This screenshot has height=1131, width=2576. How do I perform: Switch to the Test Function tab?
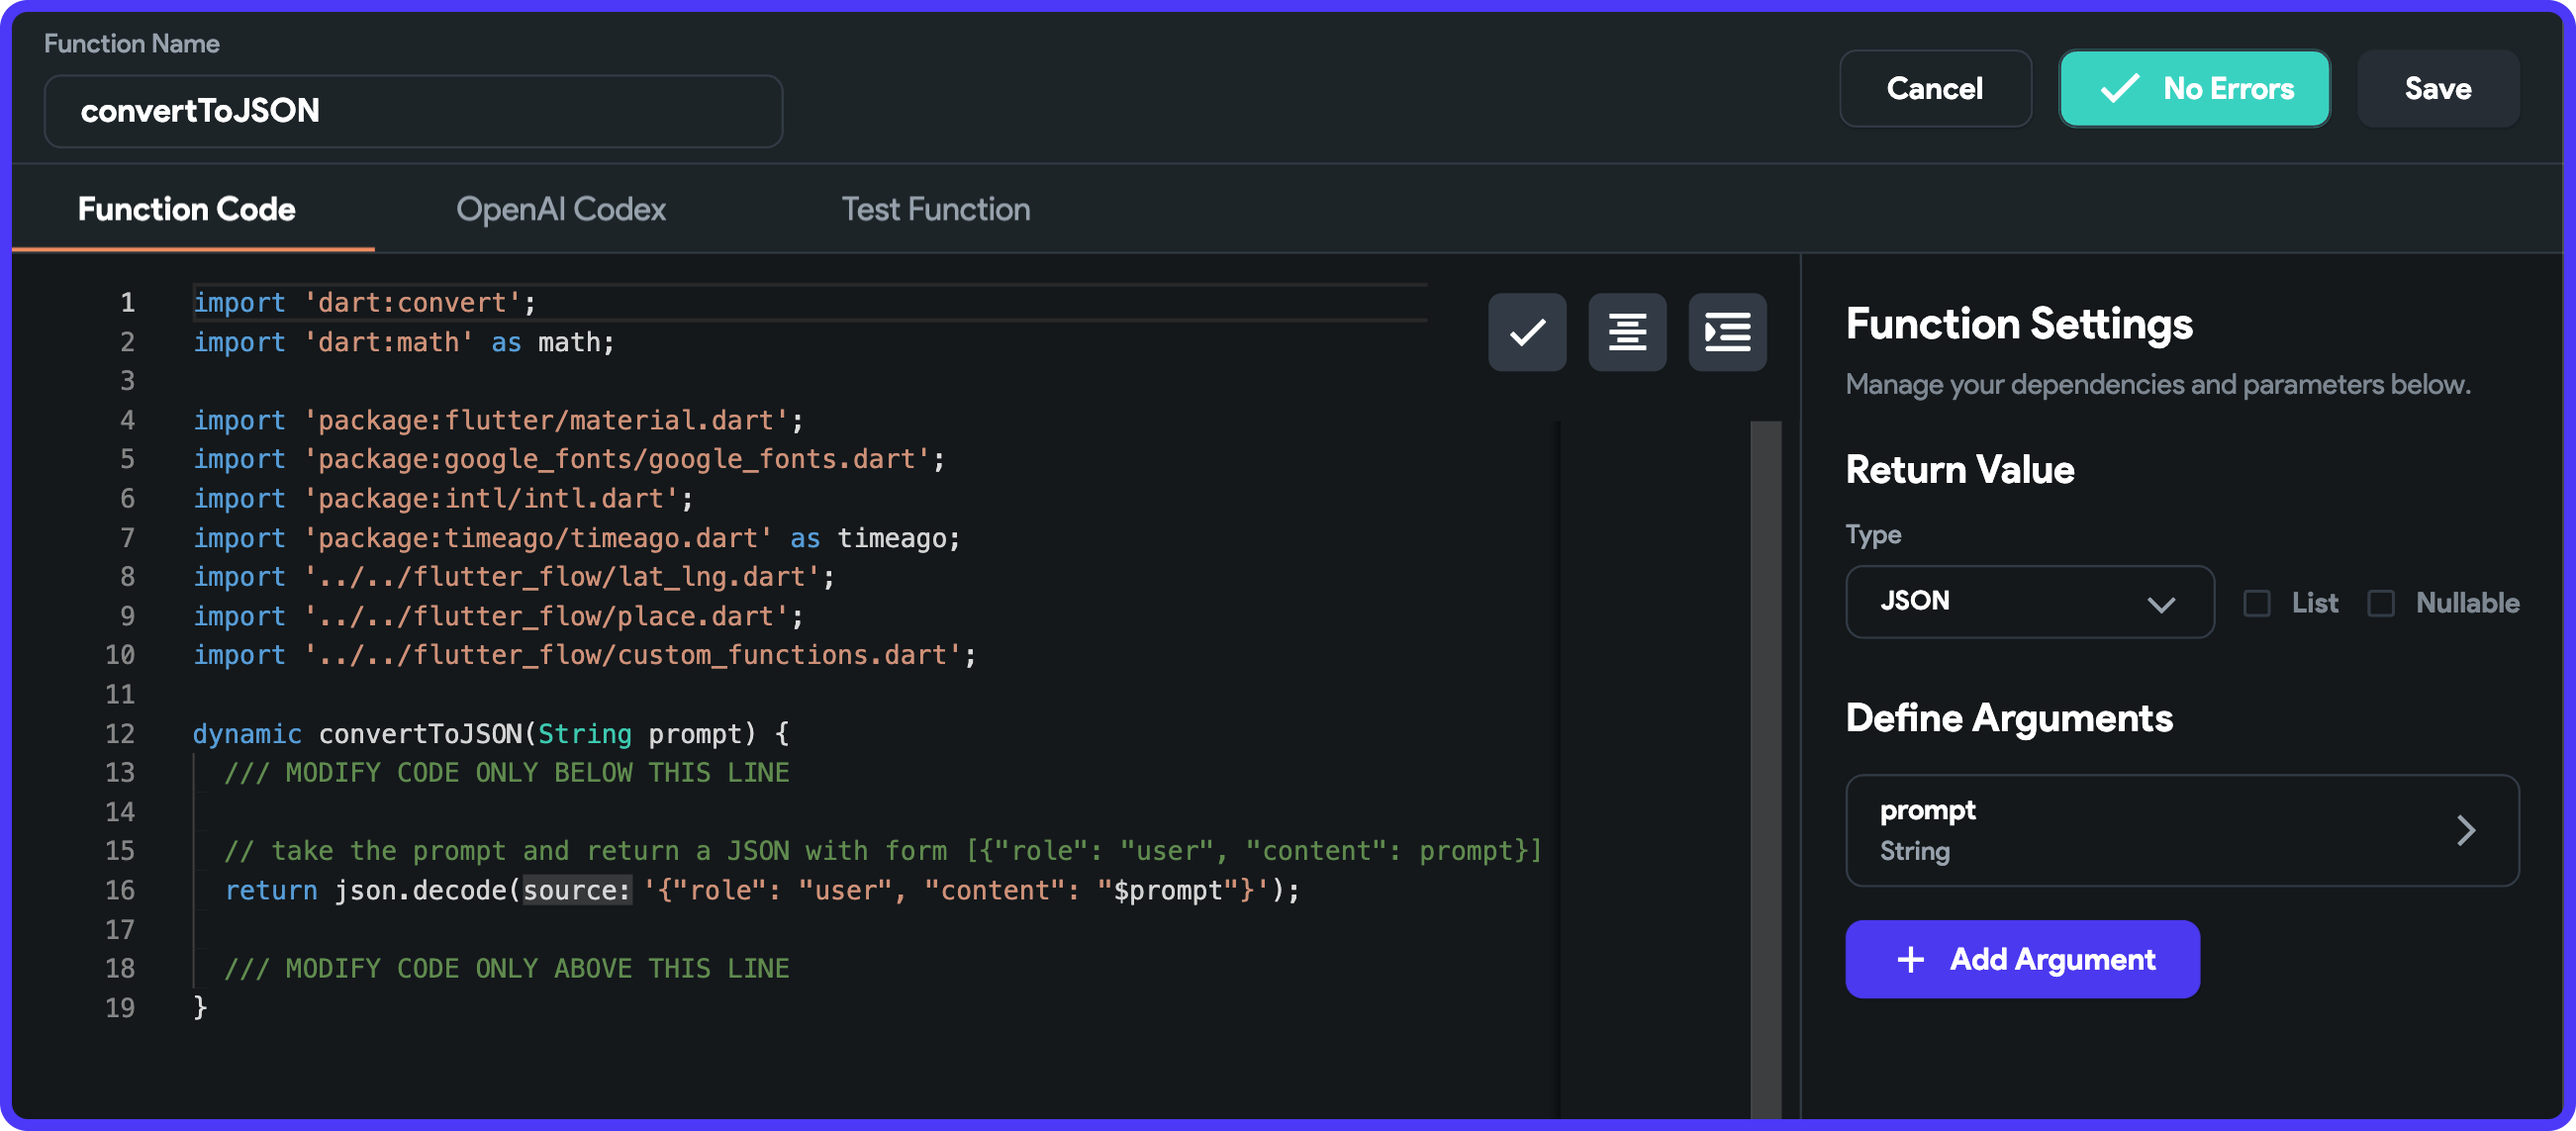936,209
